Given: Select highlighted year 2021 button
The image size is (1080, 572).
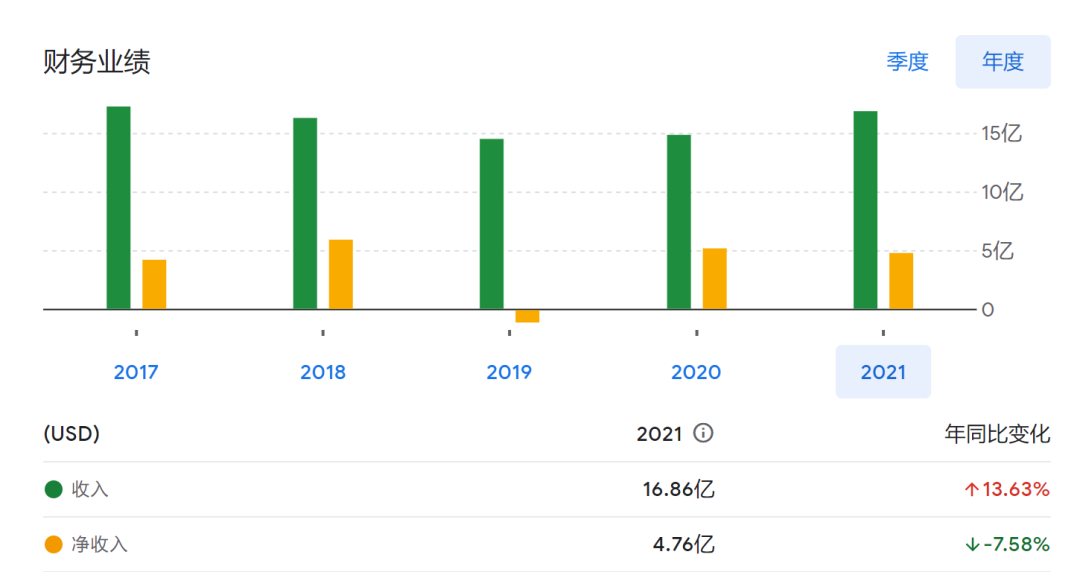Looking at the screenshot, I should [x=883, y=372].
